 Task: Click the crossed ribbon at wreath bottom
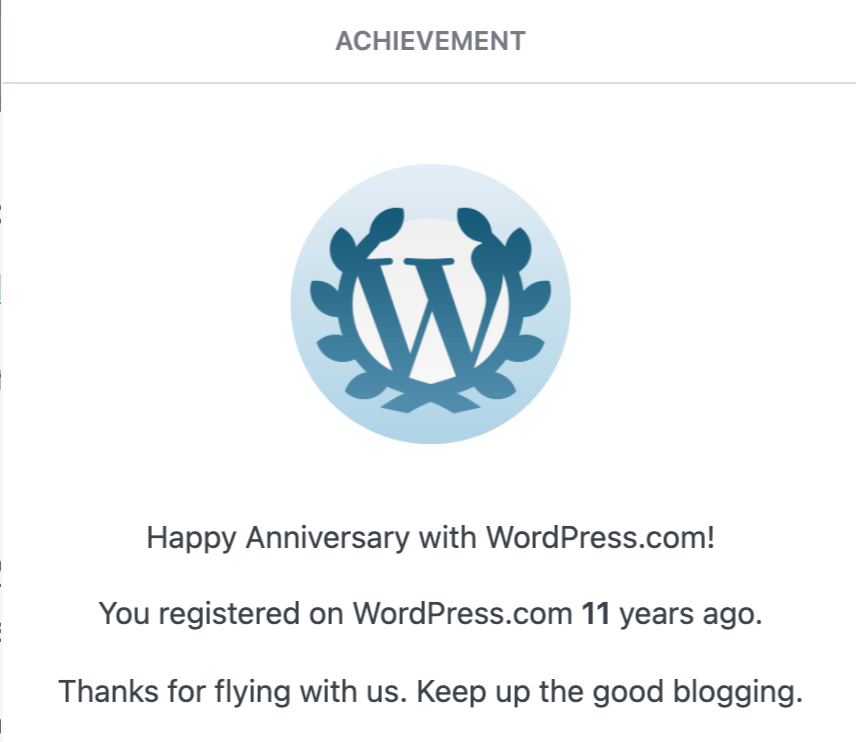430,400
